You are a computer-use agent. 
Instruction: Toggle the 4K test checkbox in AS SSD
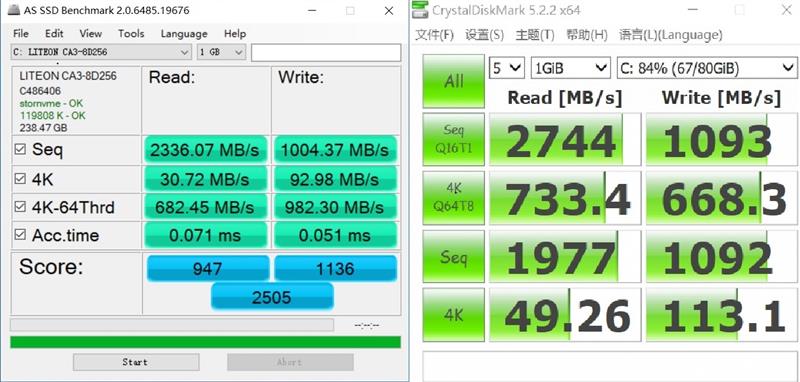coord(20,179)
